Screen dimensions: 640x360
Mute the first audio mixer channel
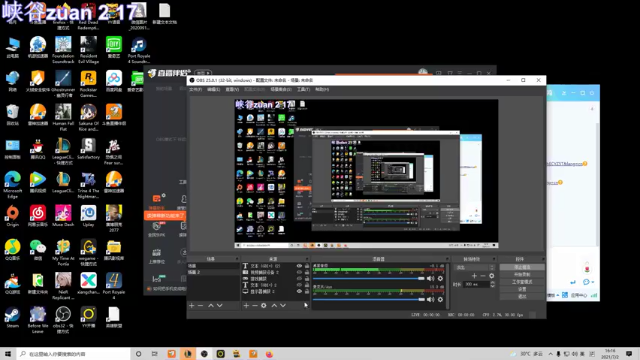(430, 278)
